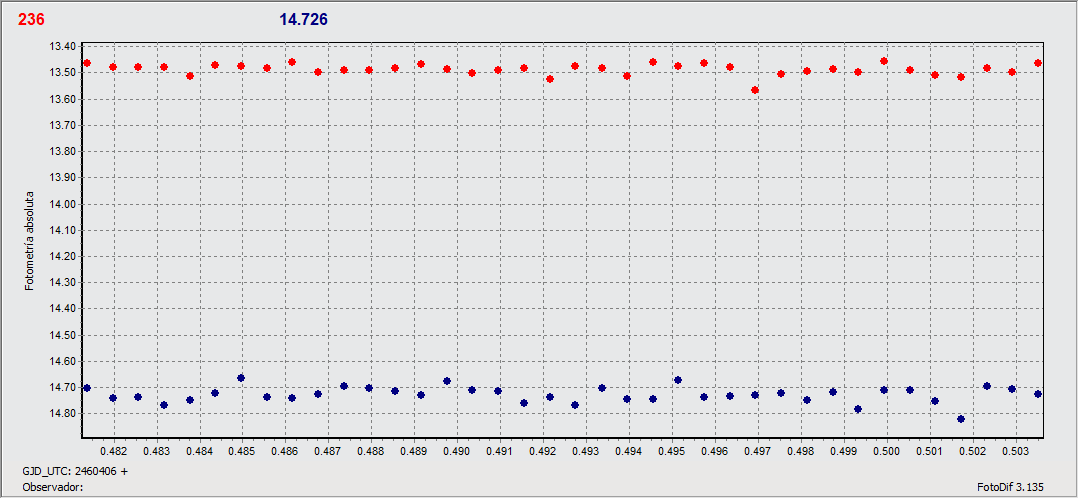
Task: Click the 0.495 x-axis label
Action: [672, 452]
